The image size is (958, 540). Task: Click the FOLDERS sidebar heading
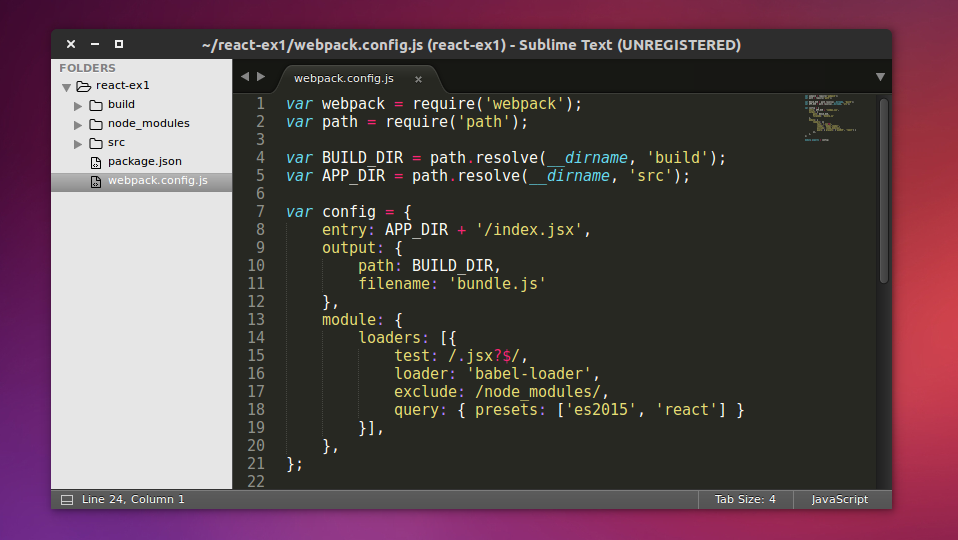(x=87, y=68)
